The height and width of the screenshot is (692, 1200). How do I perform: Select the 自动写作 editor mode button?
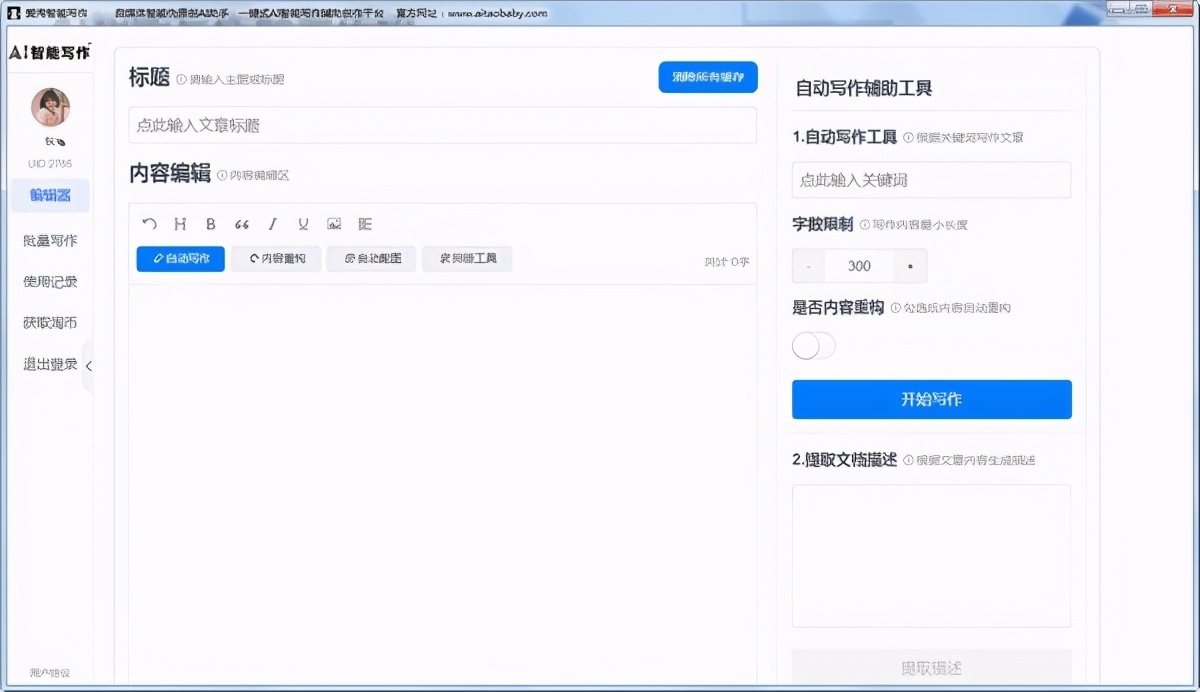180,258
